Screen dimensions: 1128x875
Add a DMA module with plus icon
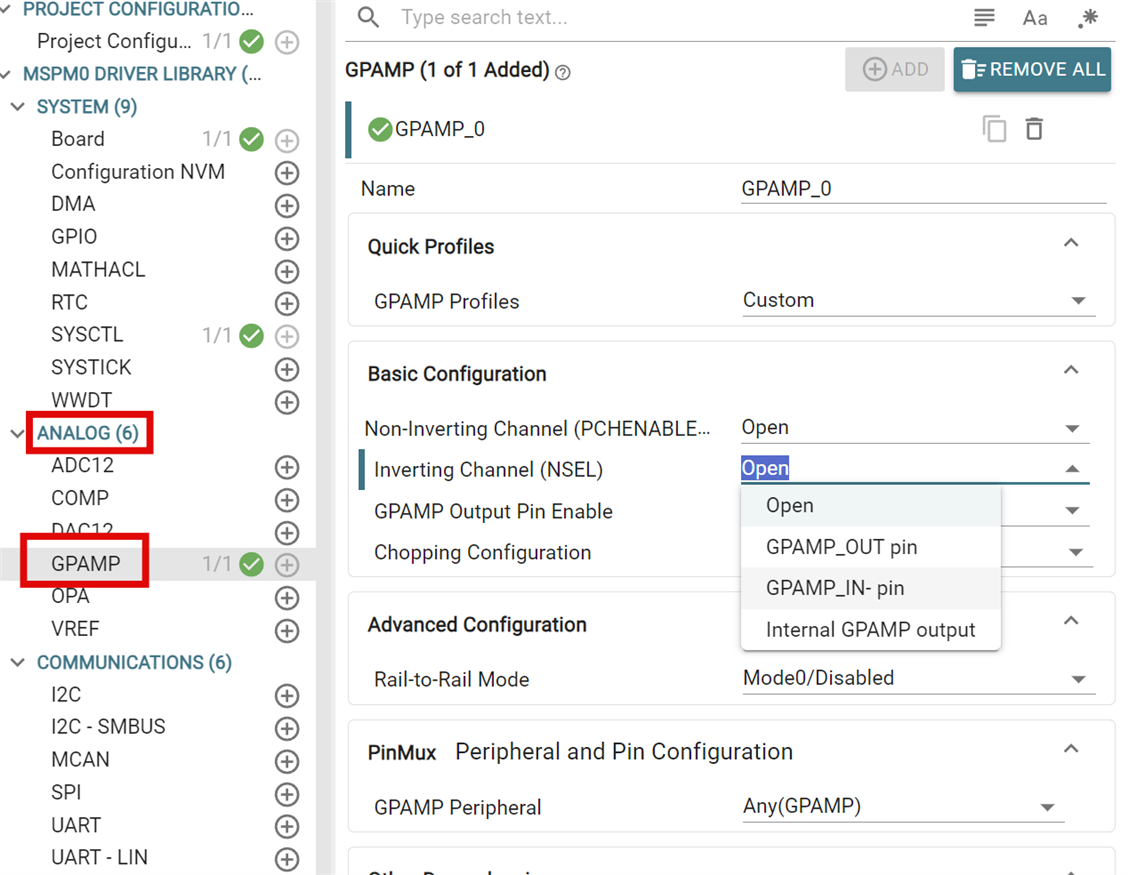287,206
